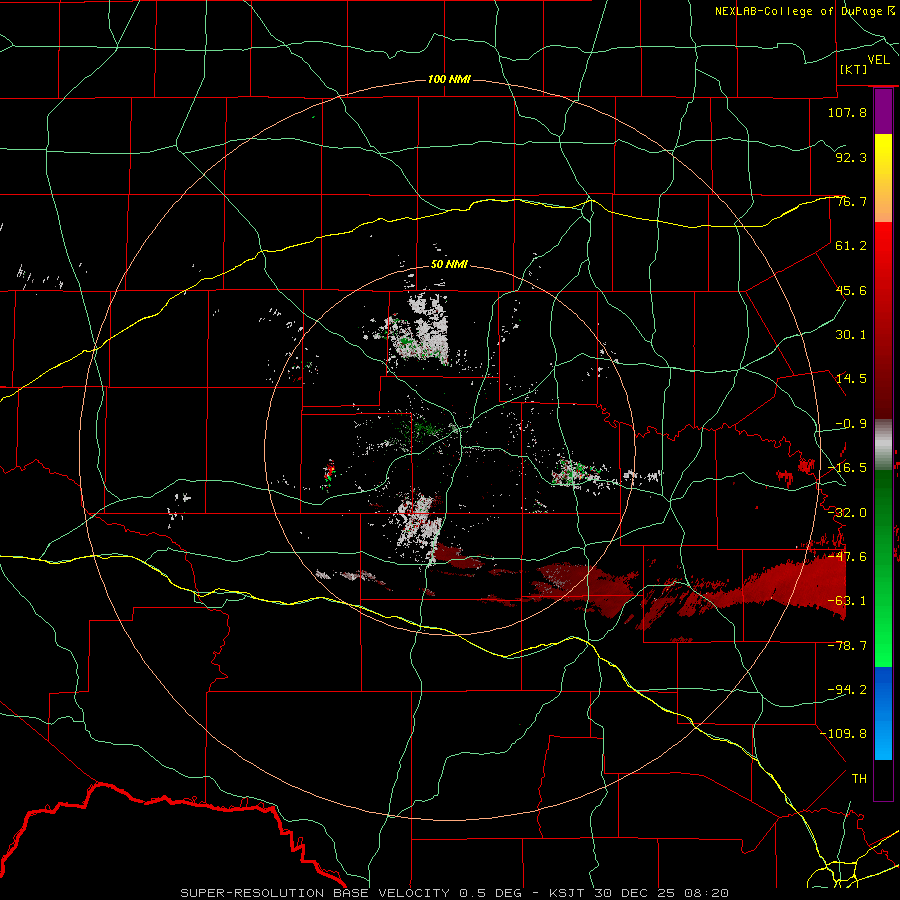Click the 76.7 scale label
Image resolution: width=900 pixels, height=900 pixels.
pyautogui.click(x=851, y=201)
